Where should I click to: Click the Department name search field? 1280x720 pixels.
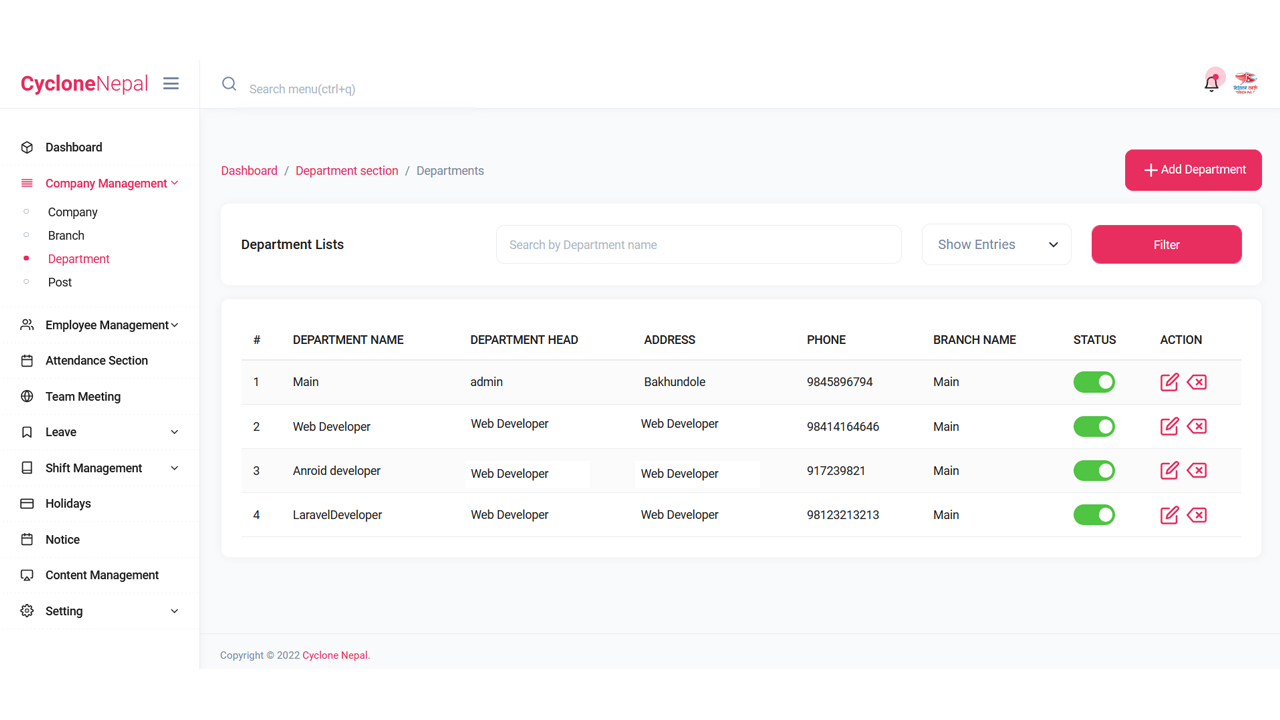click(x=698, y=244)
